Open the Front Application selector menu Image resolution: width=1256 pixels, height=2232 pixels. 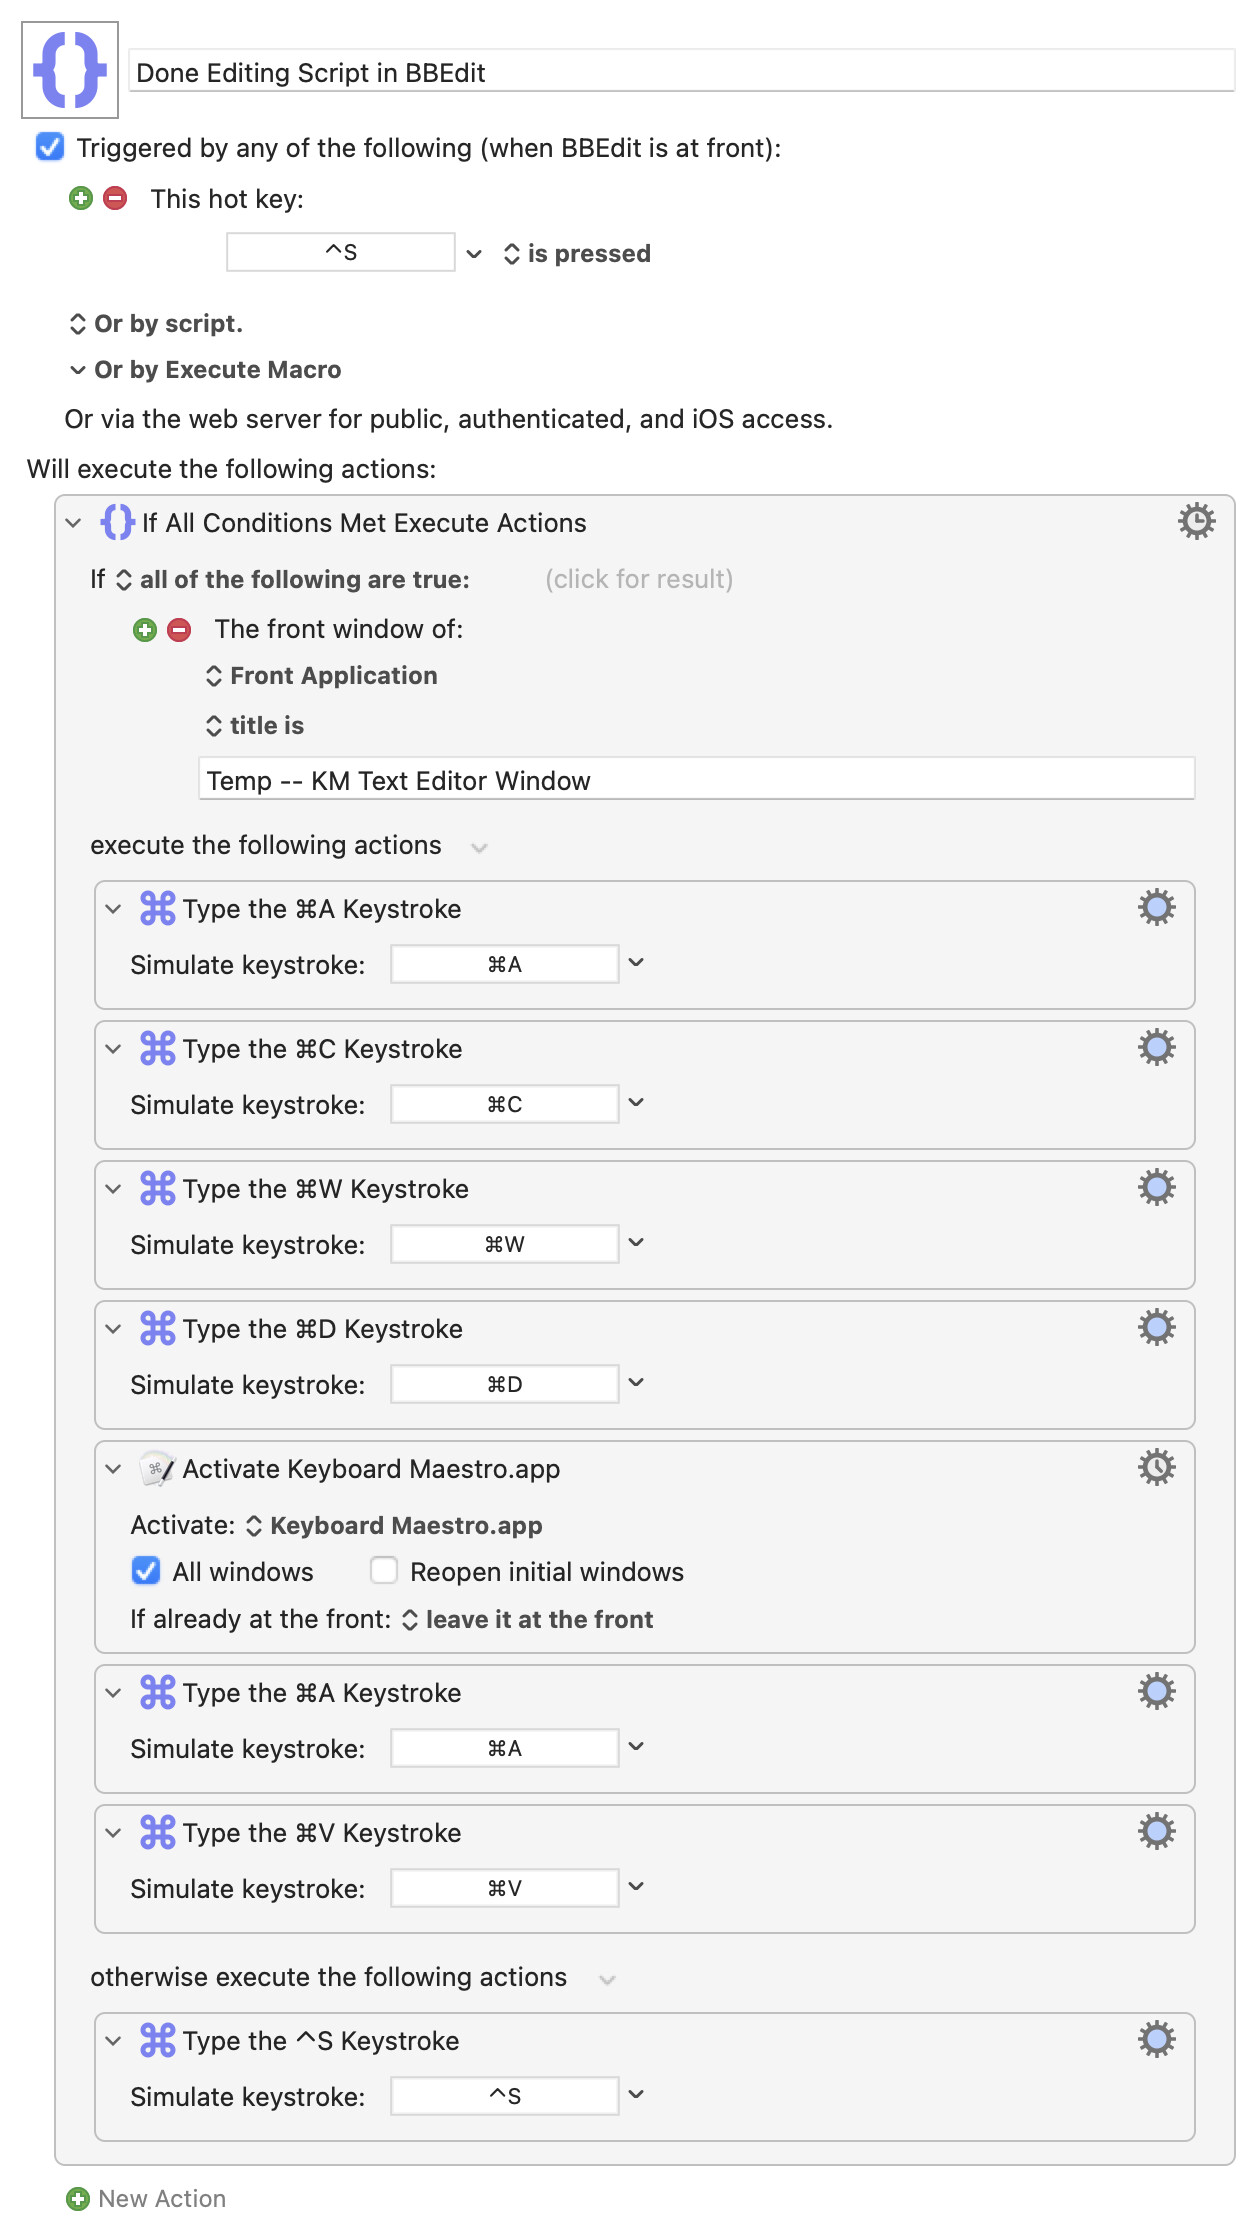[x=322, y=676]
